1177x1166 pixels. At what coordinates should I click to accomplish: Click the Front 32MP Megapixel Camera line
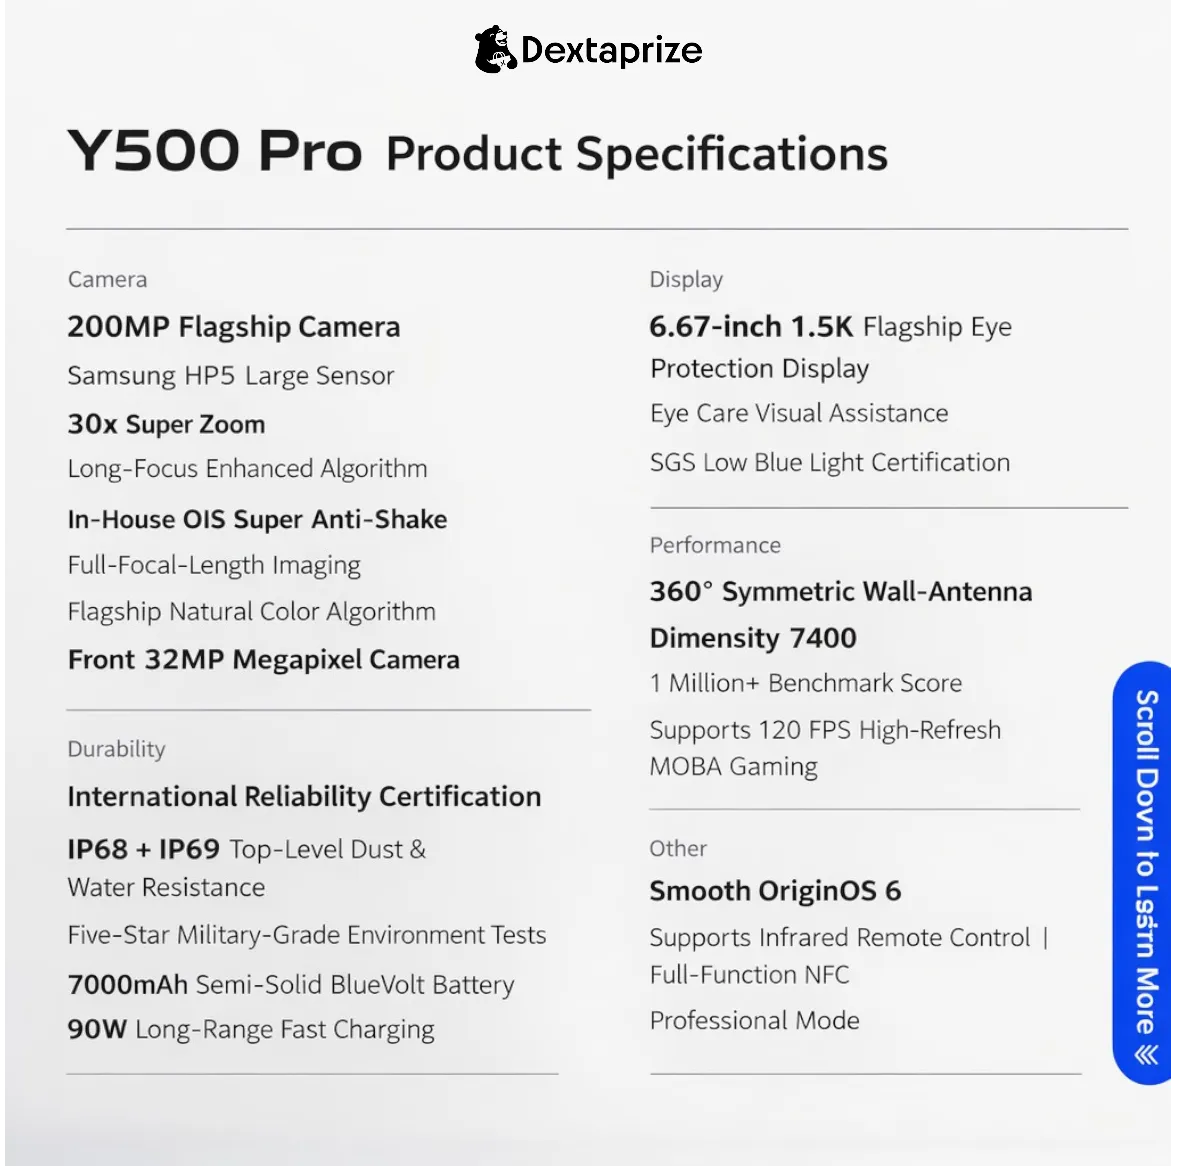tap(264, 660)
